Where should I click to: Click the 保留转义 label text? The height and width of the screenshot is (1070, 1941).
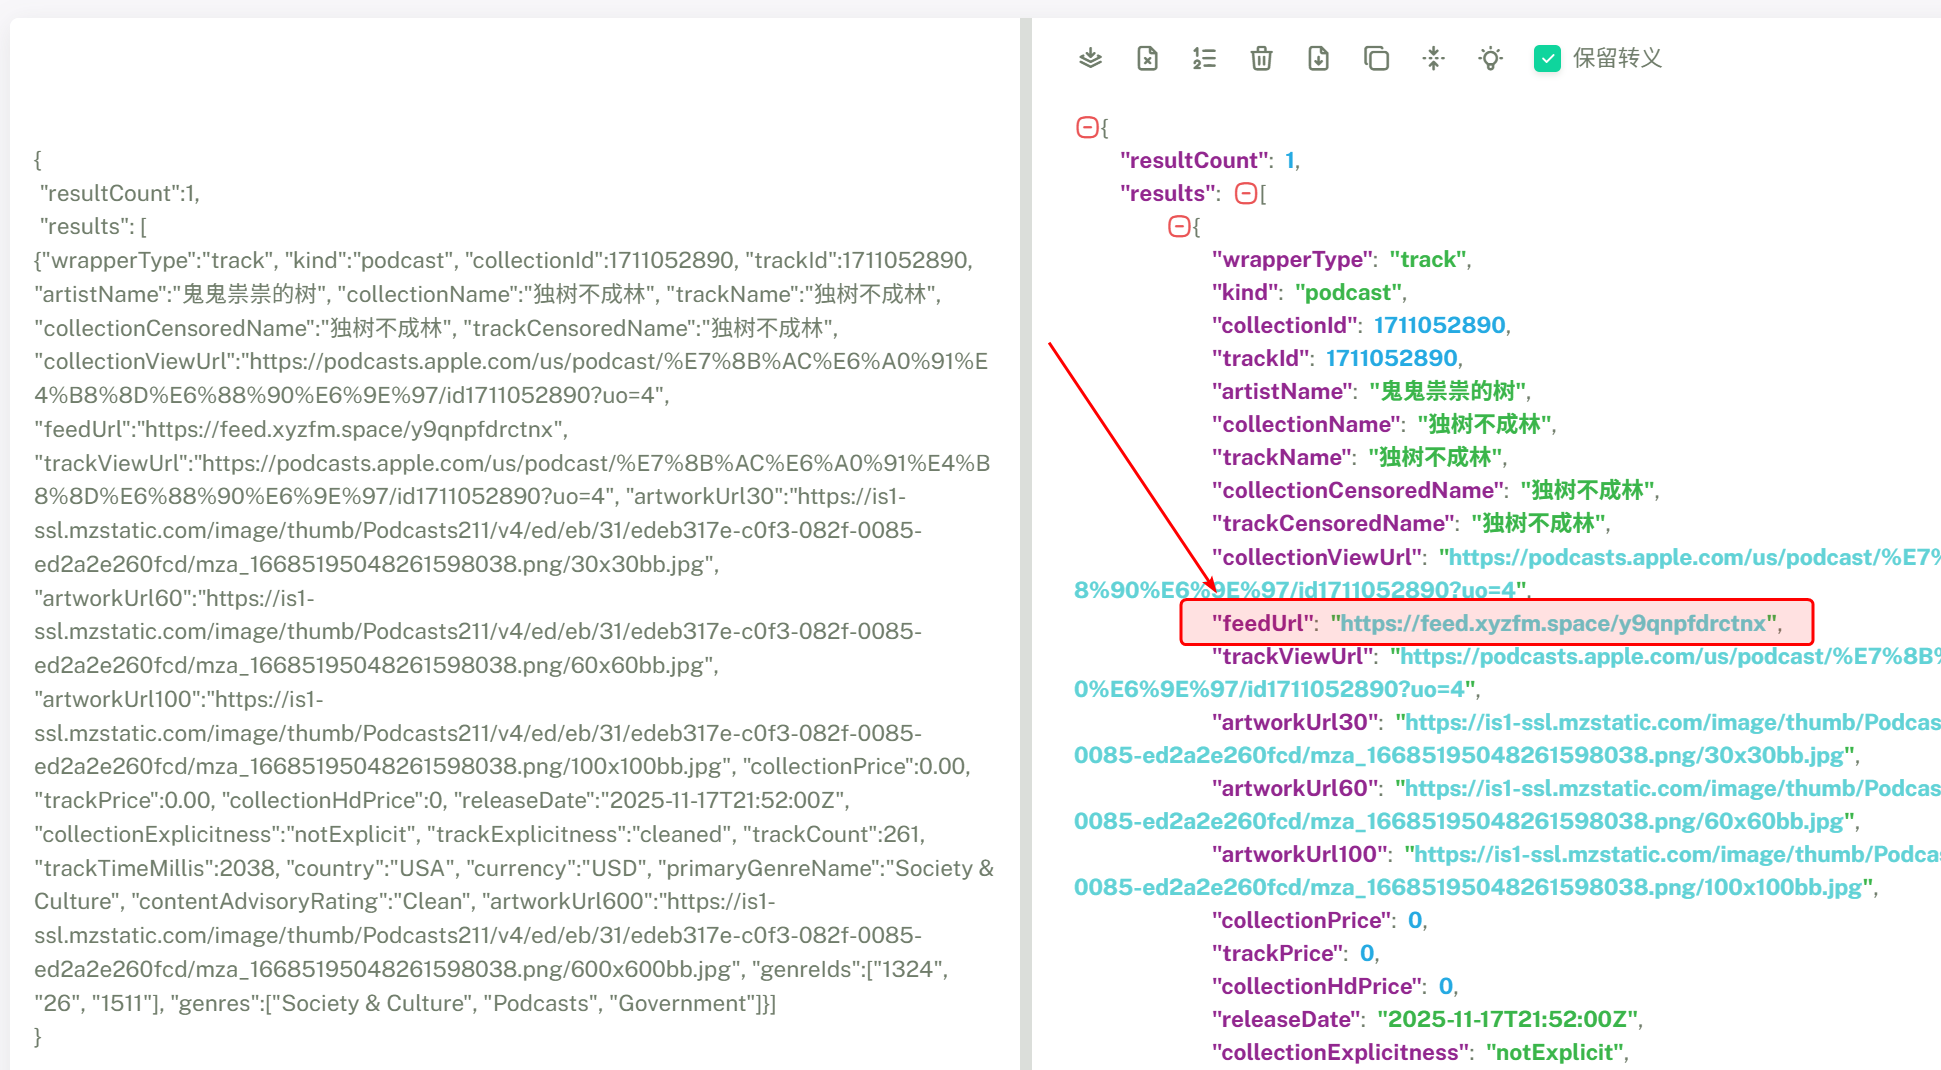(x=1617, y=58)
